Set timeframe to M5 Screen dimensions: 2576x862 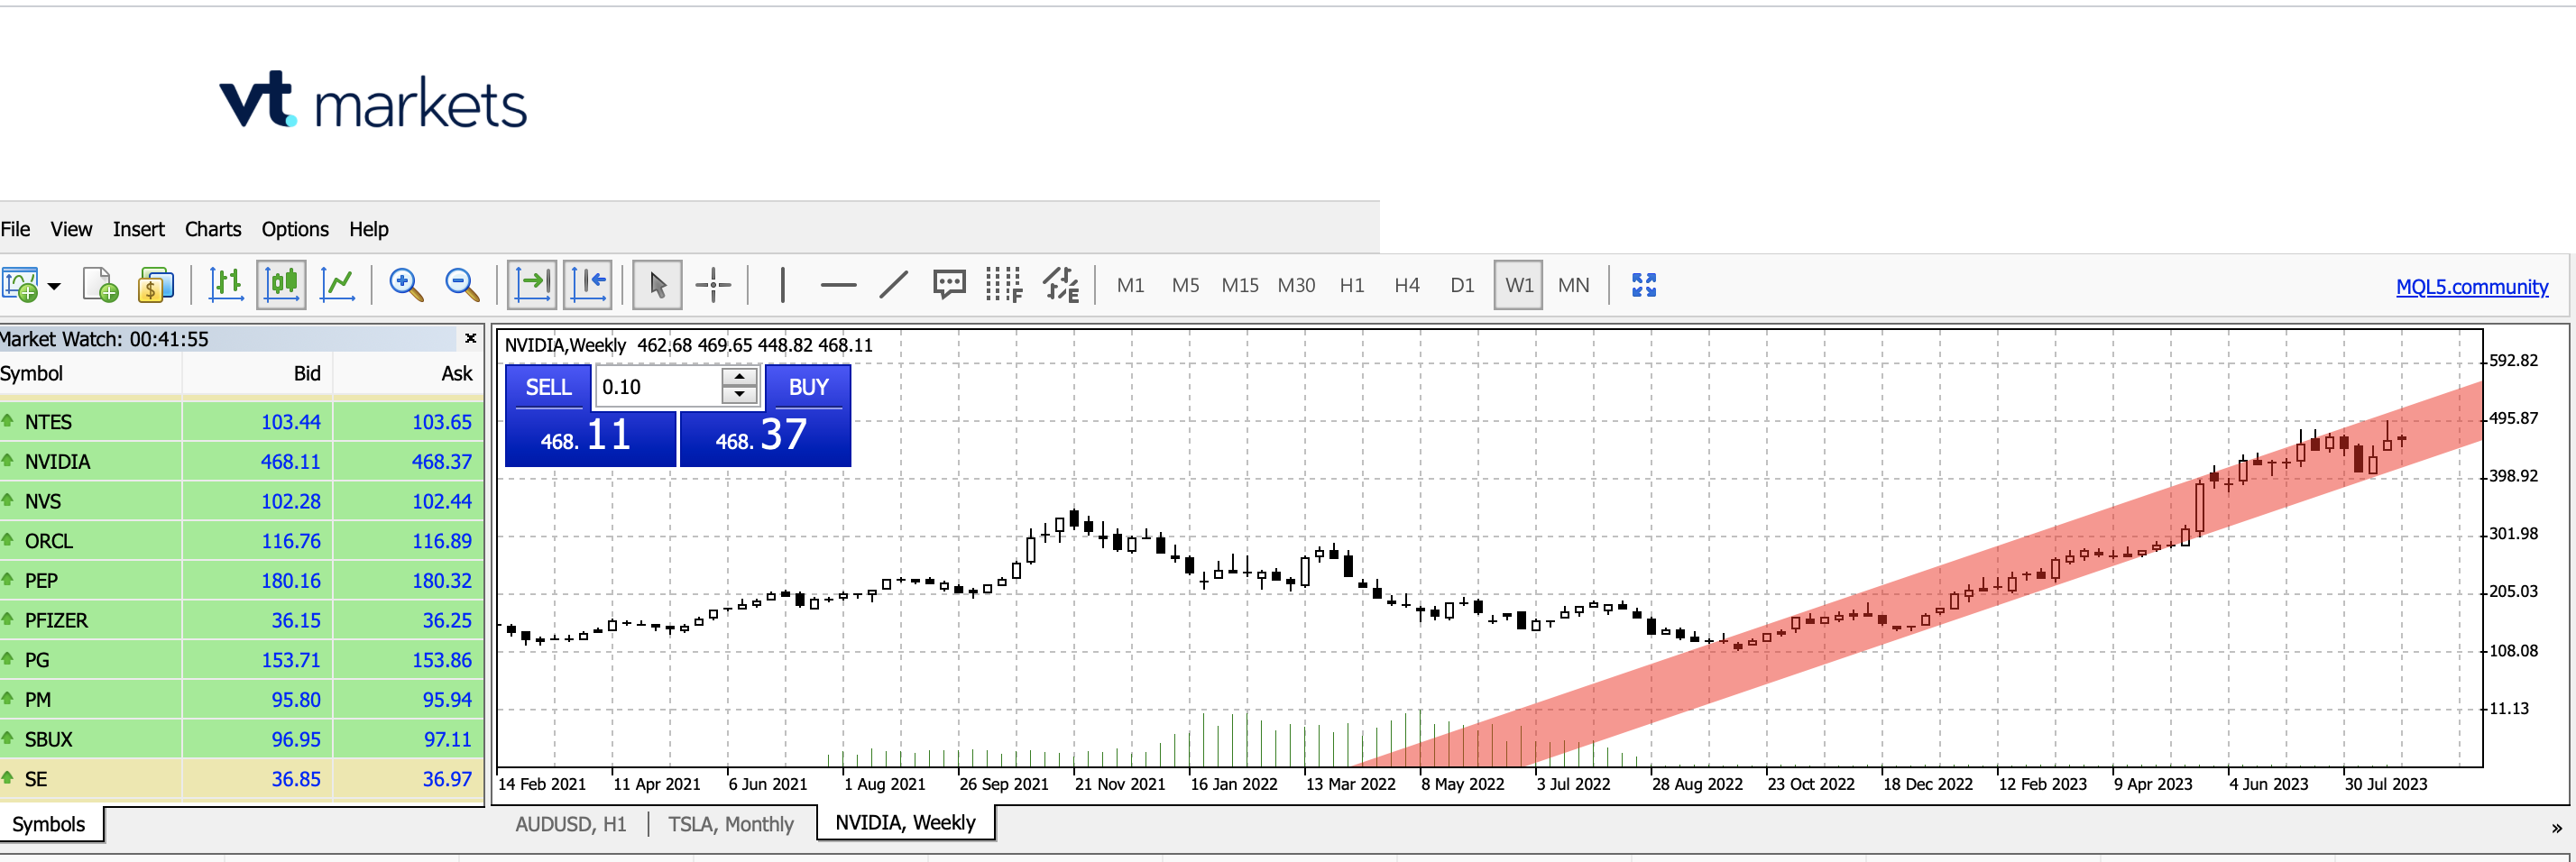(x=1185, y=285)
